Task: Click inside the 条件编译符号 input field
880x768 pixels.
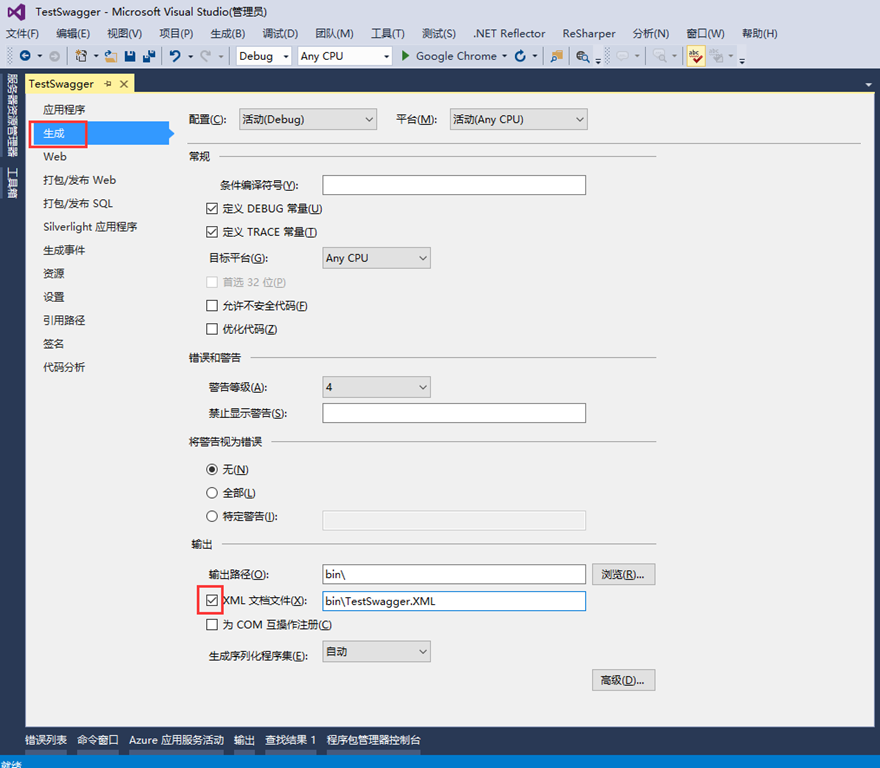Action: pyautogui.click(x=453, y=184)
